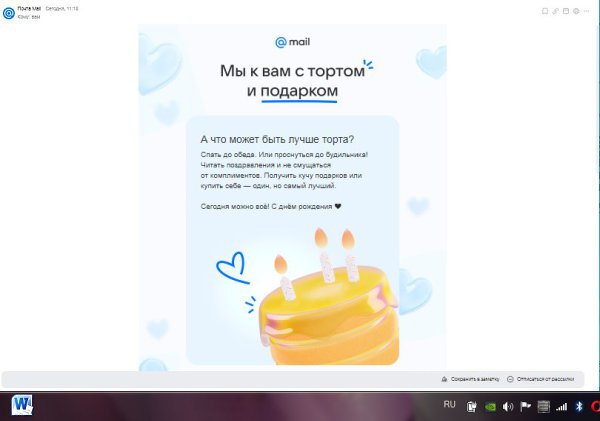Viewport: 600px width, 421px height.
Task: Click the print icon in message header
Action: (576, 11)
